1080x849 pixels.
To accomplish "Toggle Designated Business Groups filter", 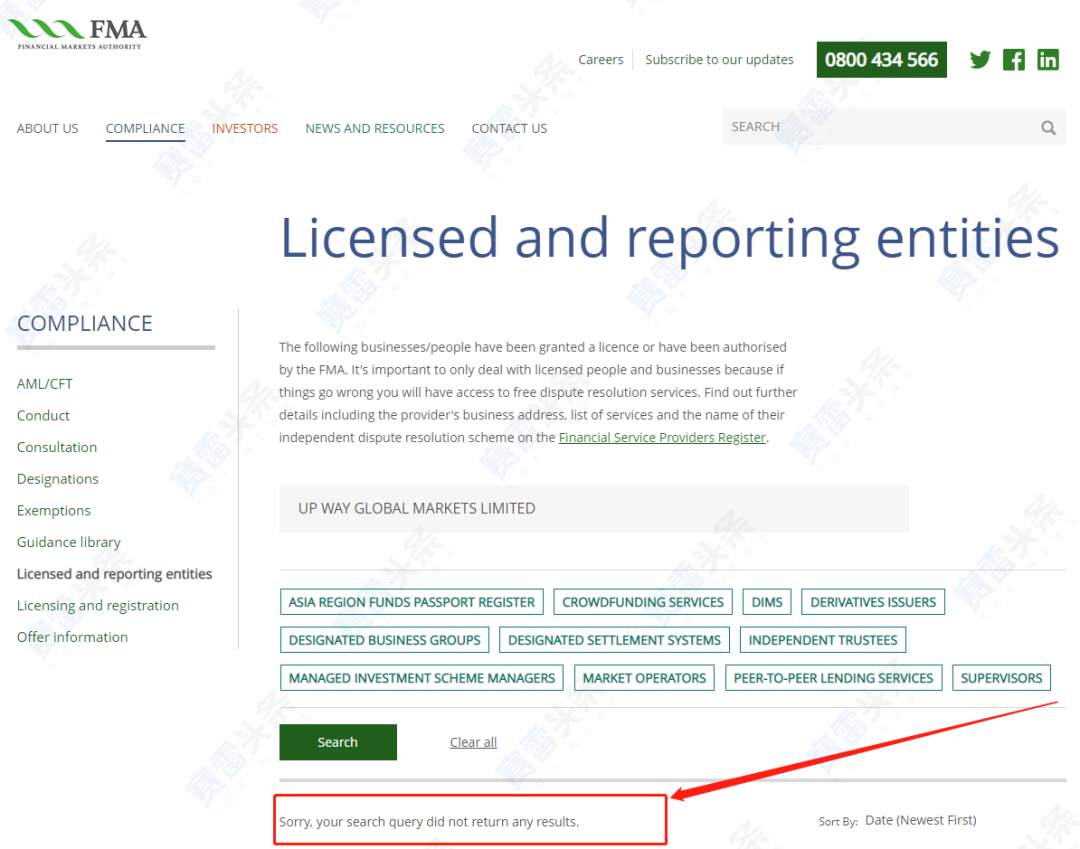I will coord(384,640).
